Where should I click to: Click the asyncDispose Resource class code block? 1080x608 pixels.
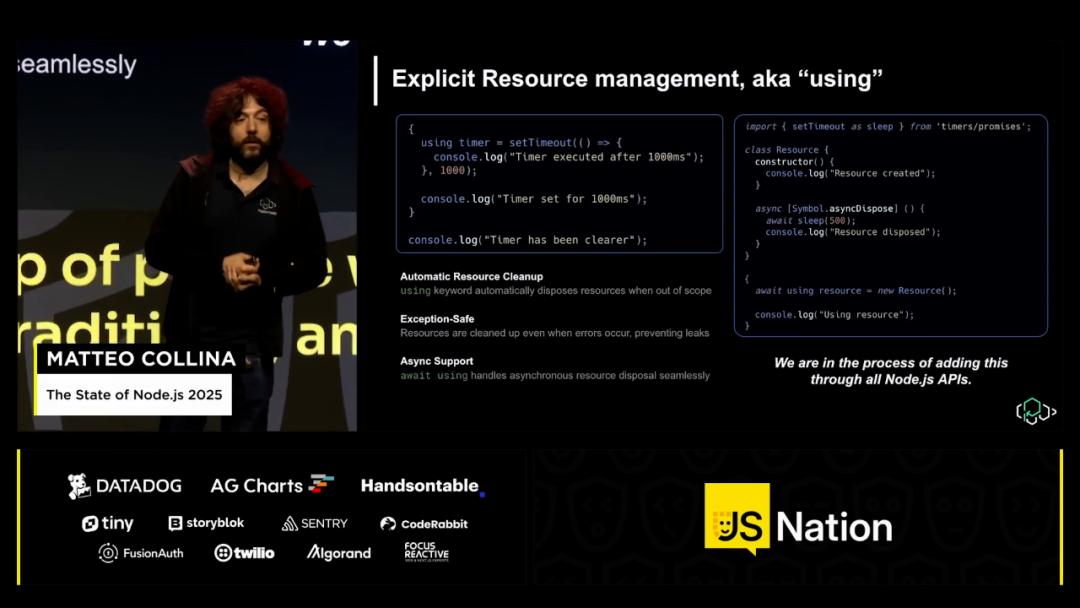pyautogui.click(x=890, y=225)
